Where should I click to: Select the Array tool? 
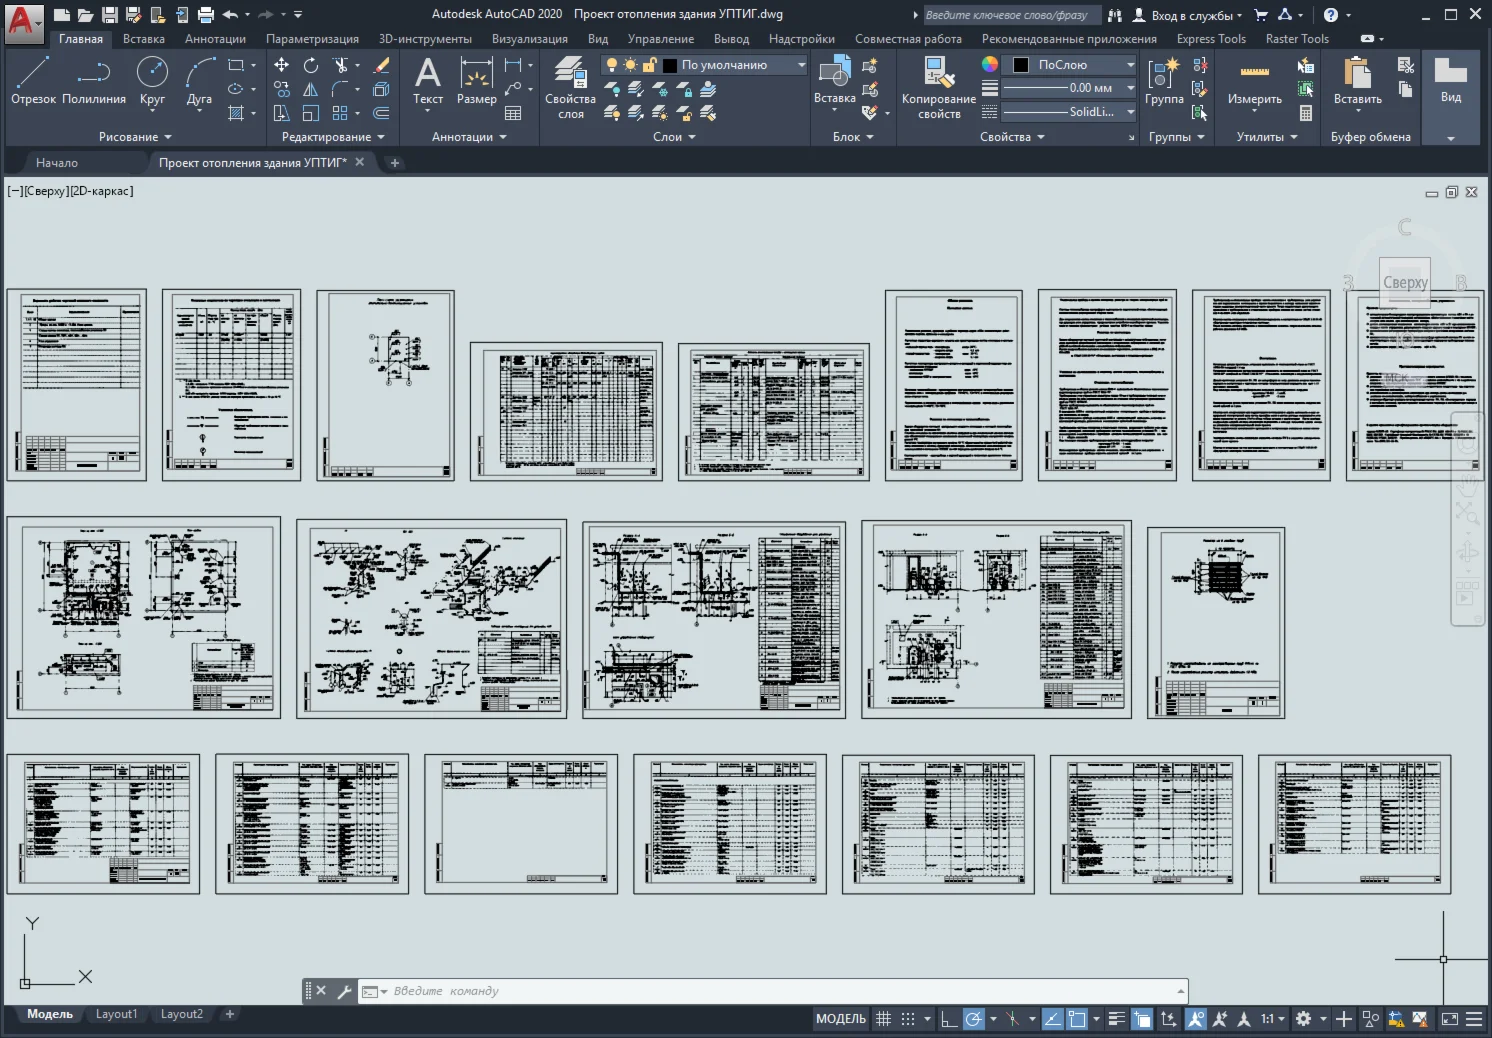pyautogui.click(x=340, y=113)
